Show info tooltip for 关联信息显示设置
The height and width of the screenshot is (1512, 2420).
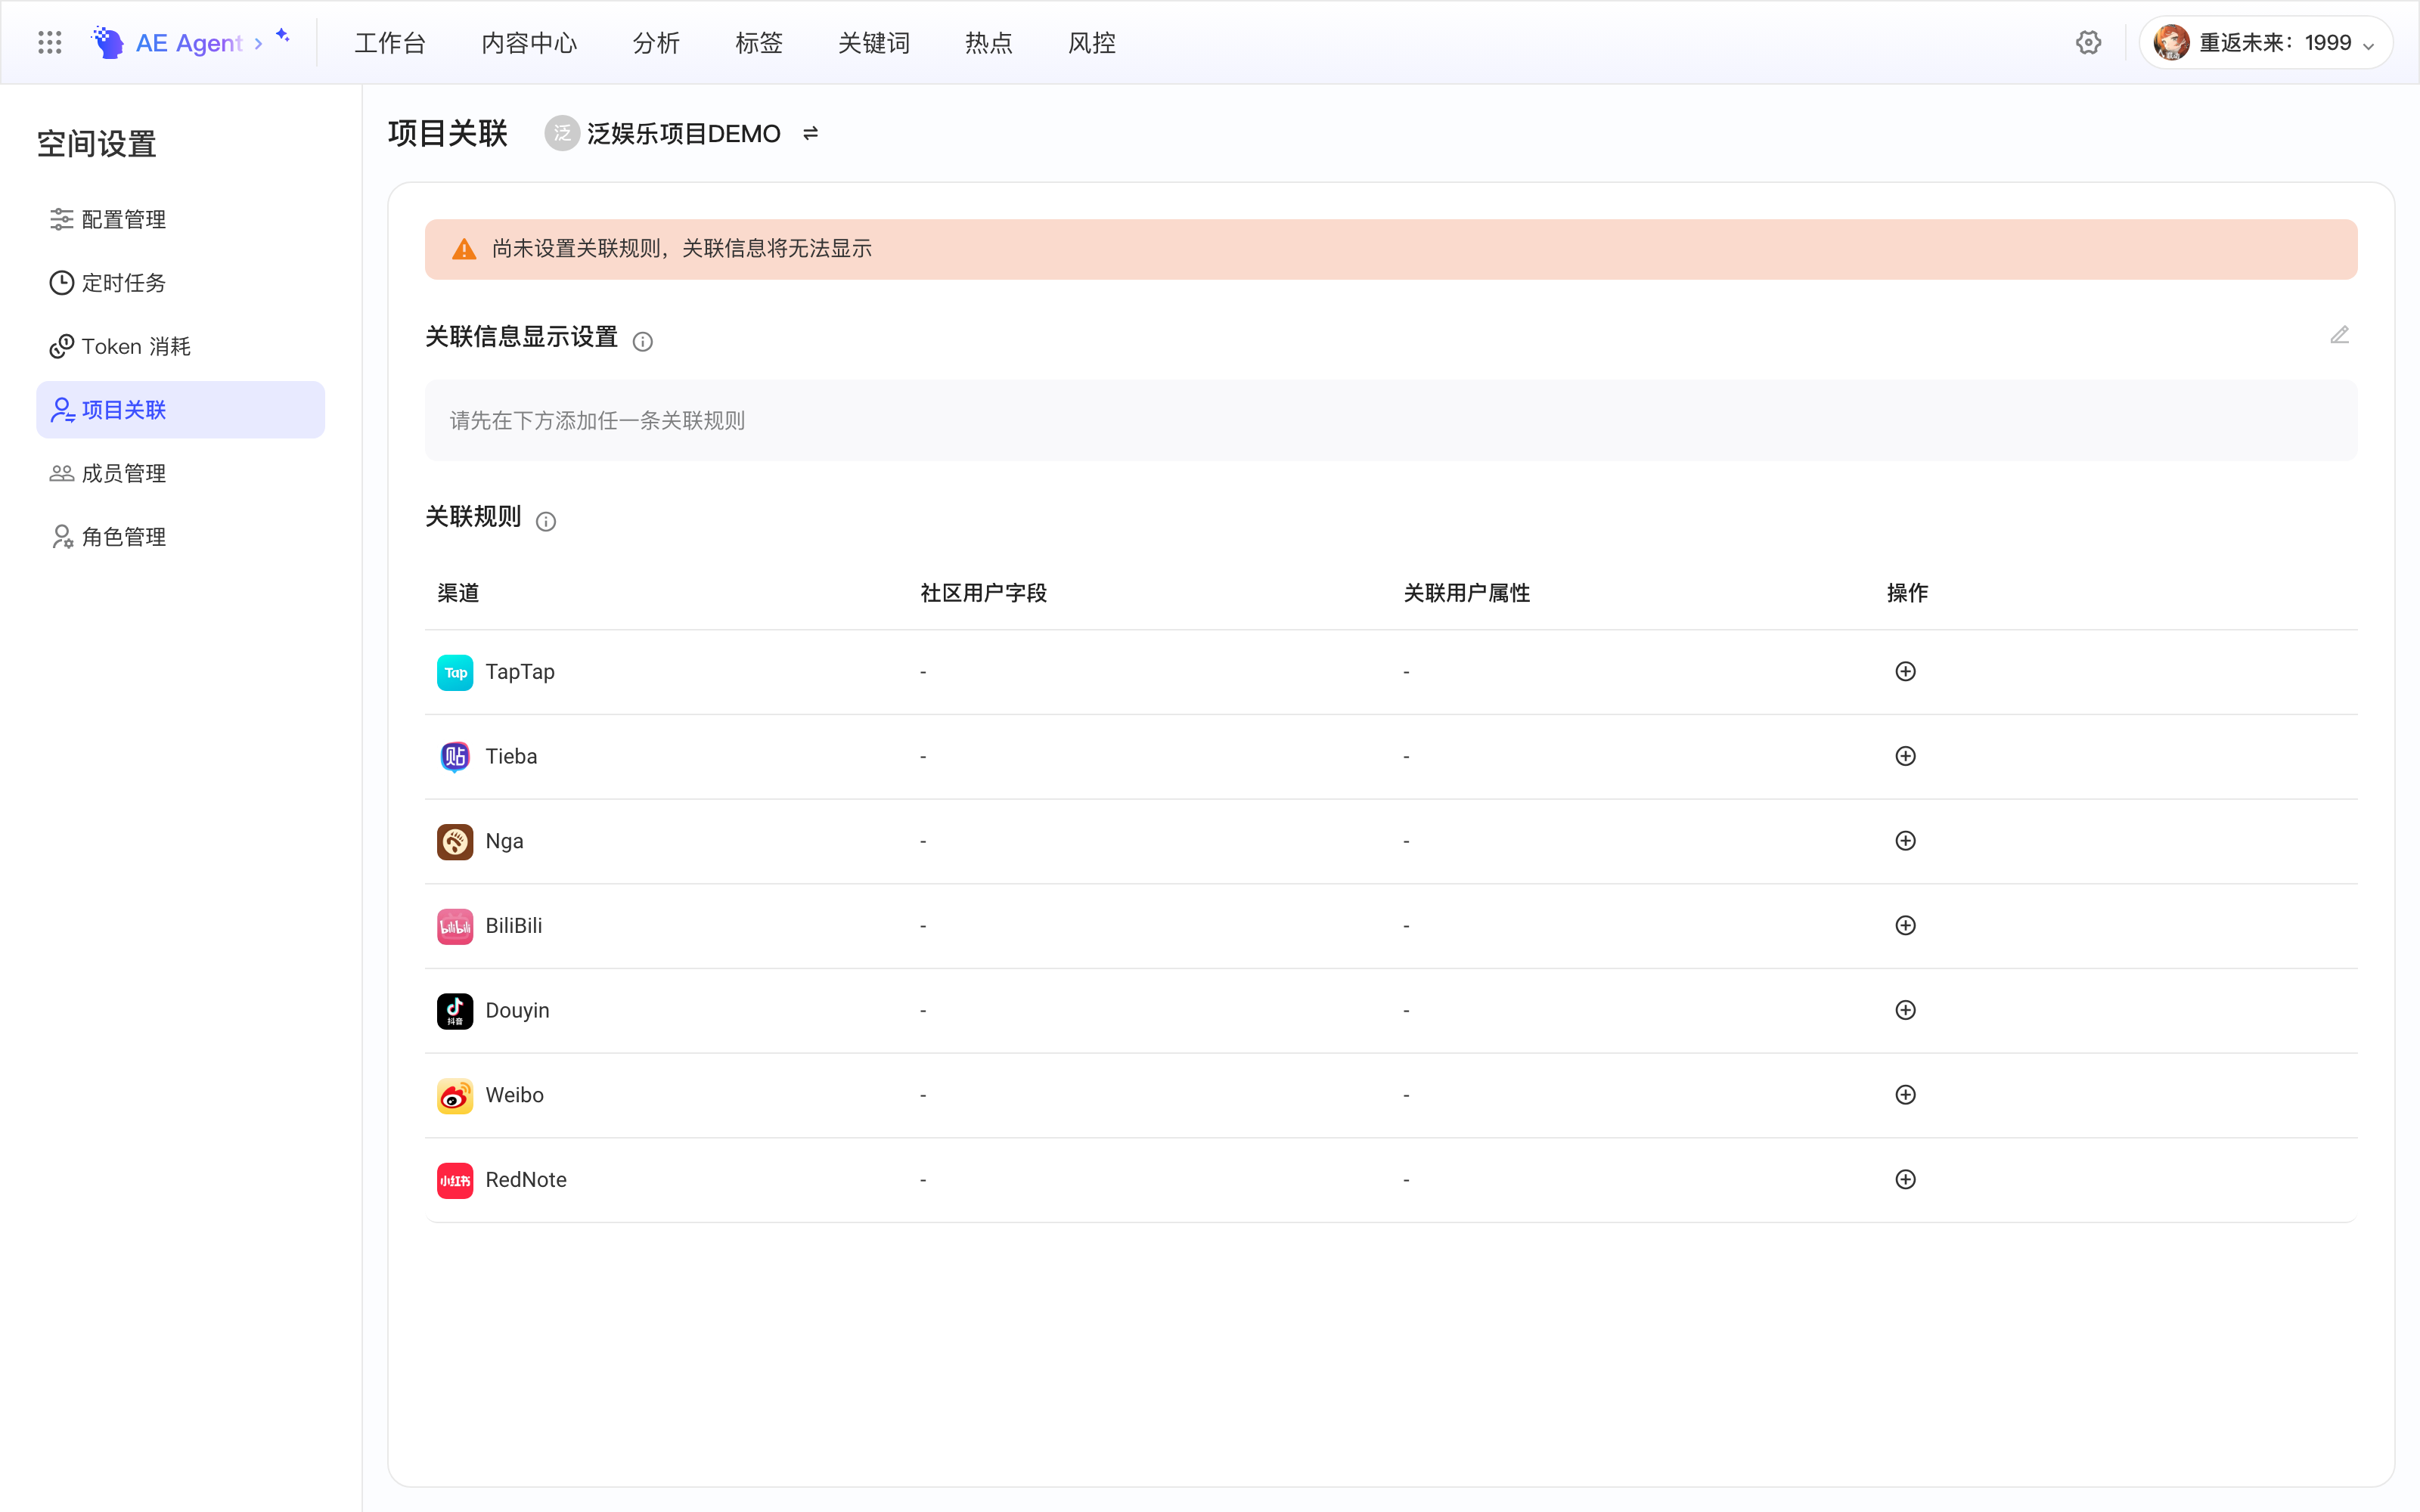(642, 341)
